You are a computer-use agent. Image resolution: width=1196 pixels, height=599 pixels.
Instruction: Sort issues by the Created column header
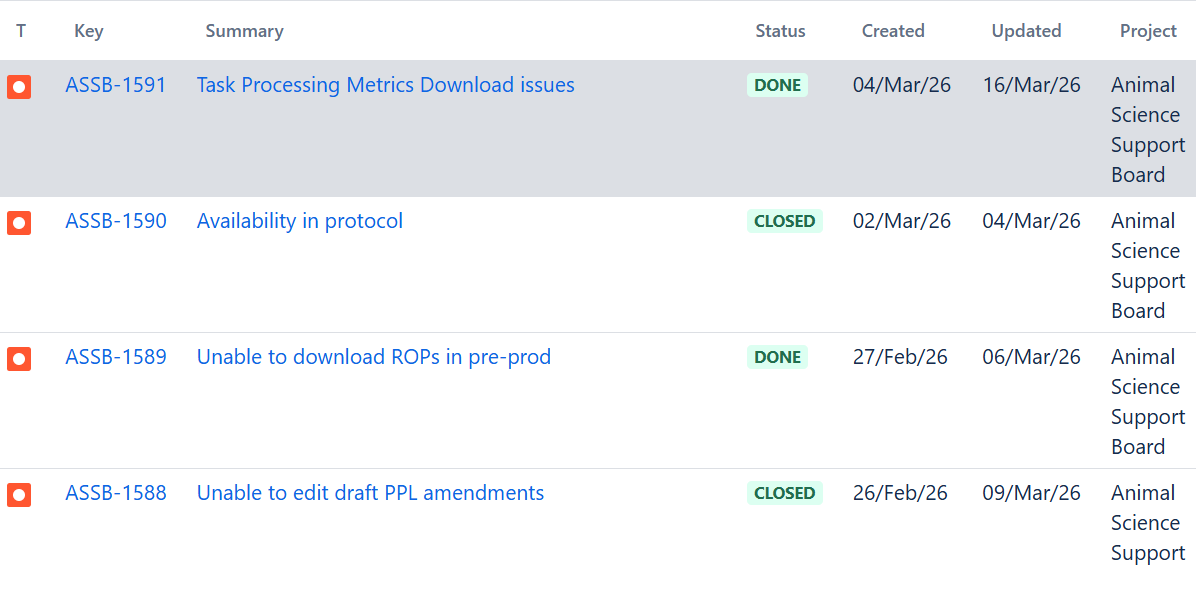892,31
